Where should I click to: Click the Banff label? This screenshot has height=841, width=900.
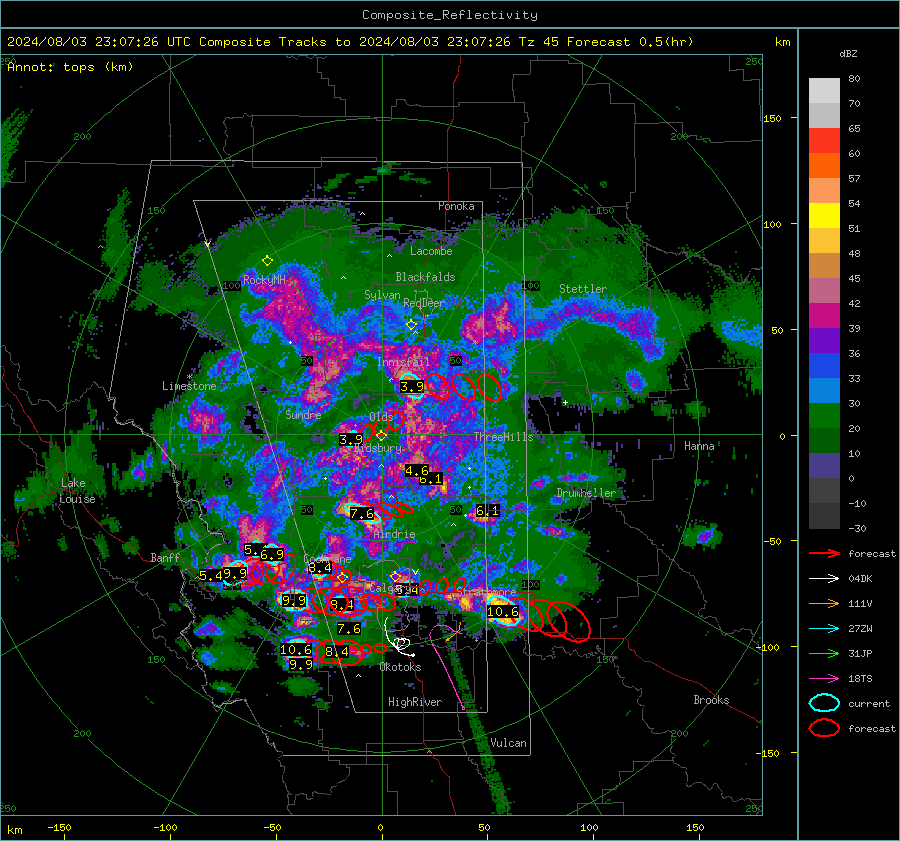165,557
